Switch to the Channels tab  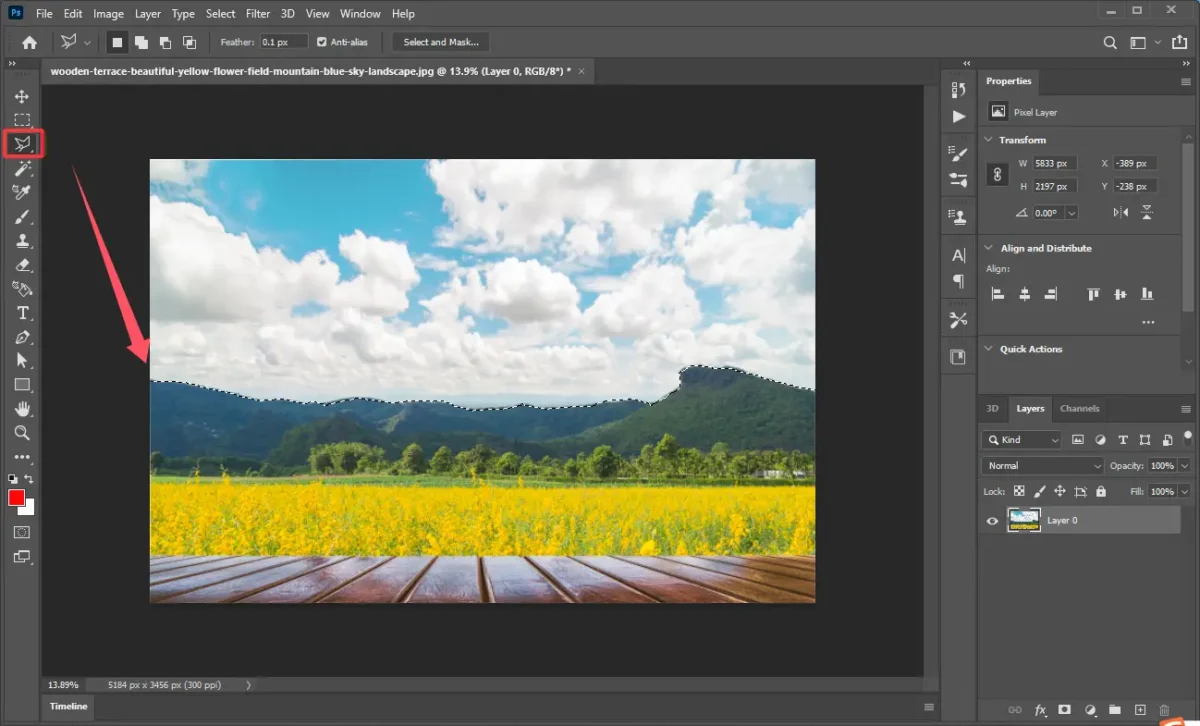[1079, 408]
